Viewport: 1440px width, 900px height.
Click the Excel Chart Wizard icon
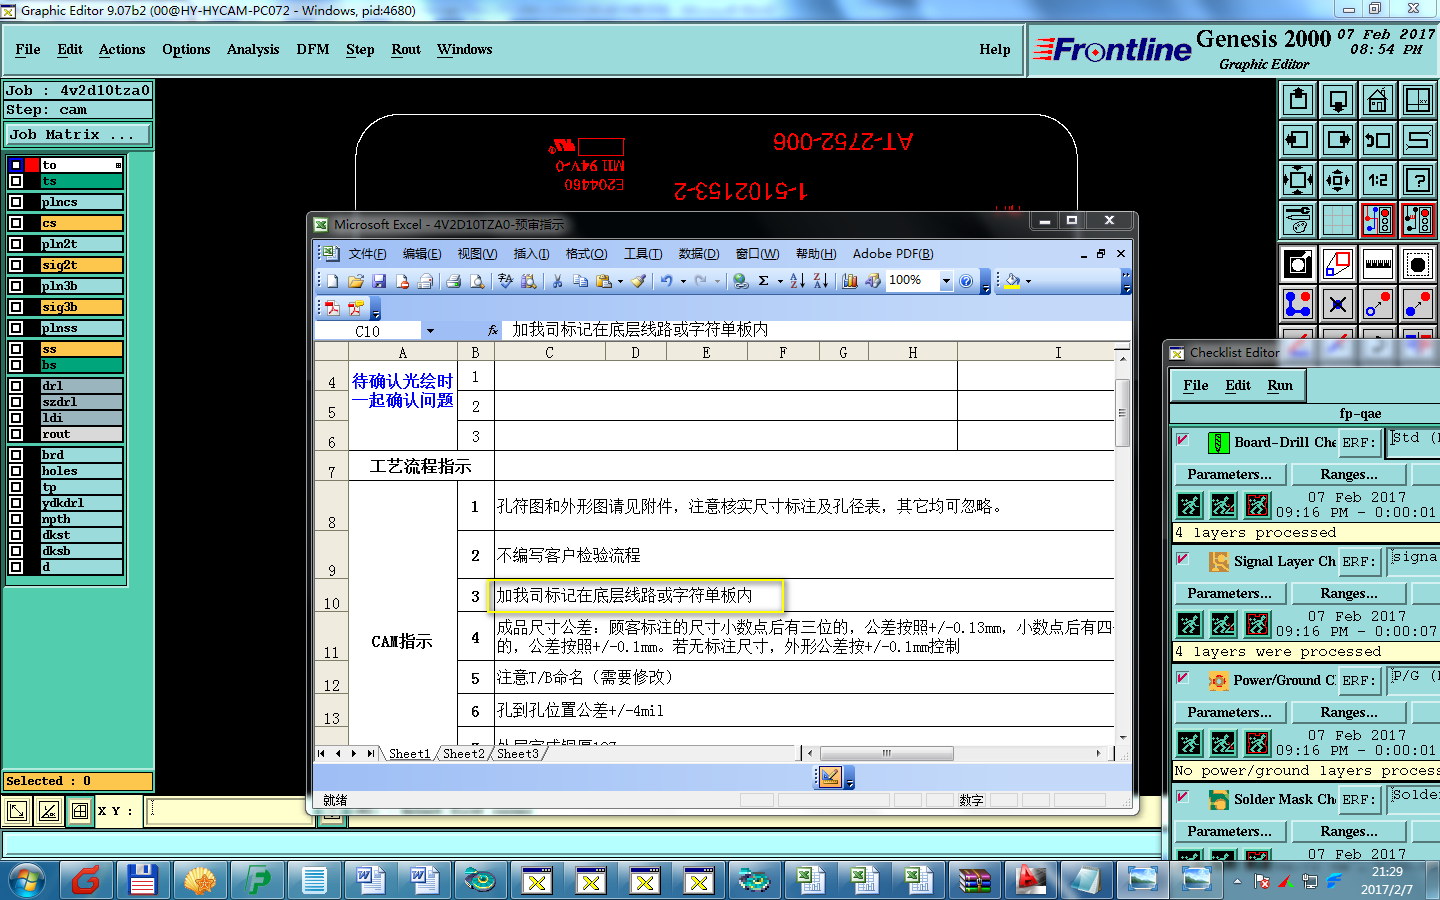(x=850, y=281)
